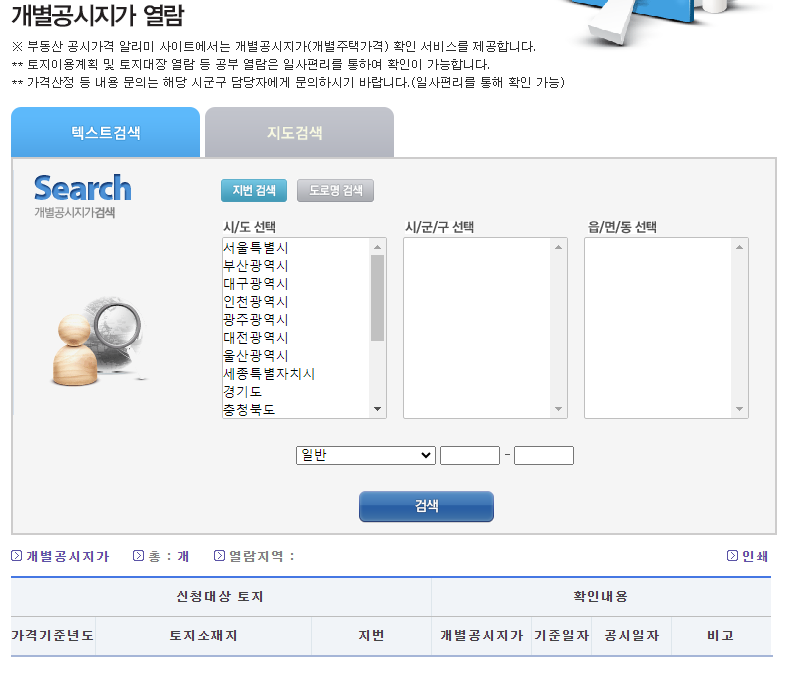The image size is (788, 676).
Task: Click the 가격기준년도 column header
Action: [x=52, y=636]
